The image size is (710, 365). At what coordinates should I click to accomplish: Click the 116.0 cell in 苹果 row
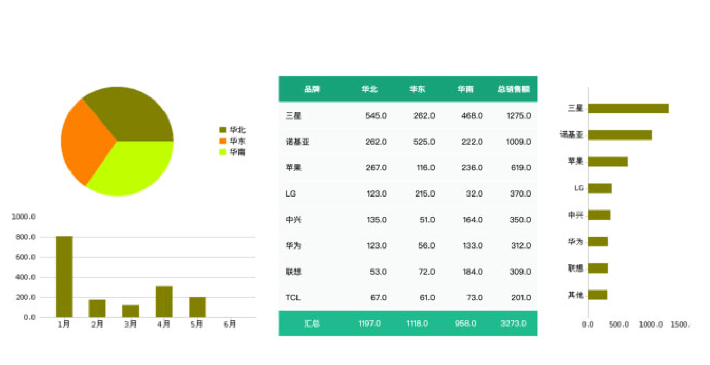click(426, 168)
